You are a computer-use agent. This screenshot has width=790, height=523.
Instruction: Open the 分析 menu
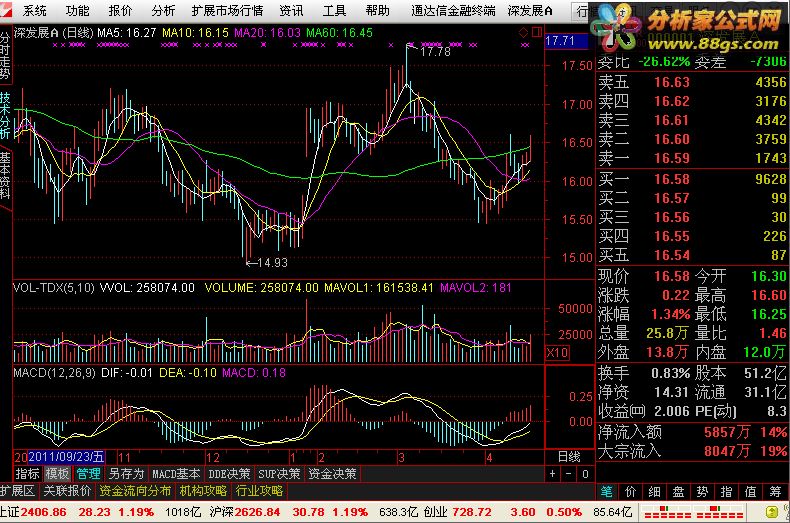(x=162, y=10)
